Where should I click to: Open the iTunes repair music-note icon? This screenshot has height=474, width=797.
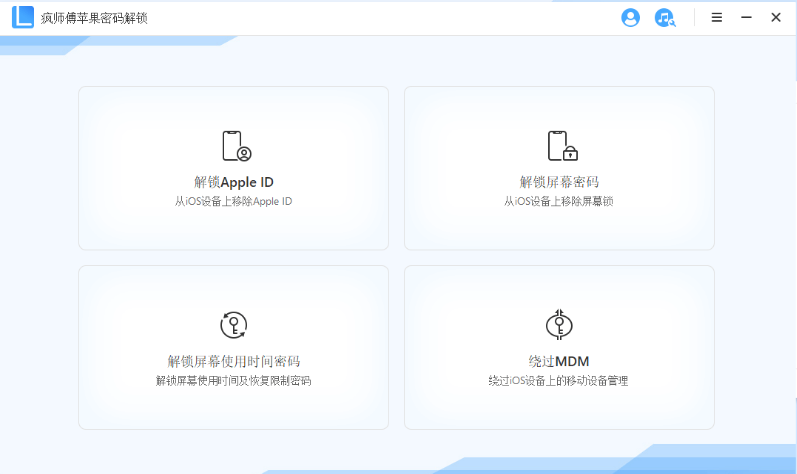[664, 18]
